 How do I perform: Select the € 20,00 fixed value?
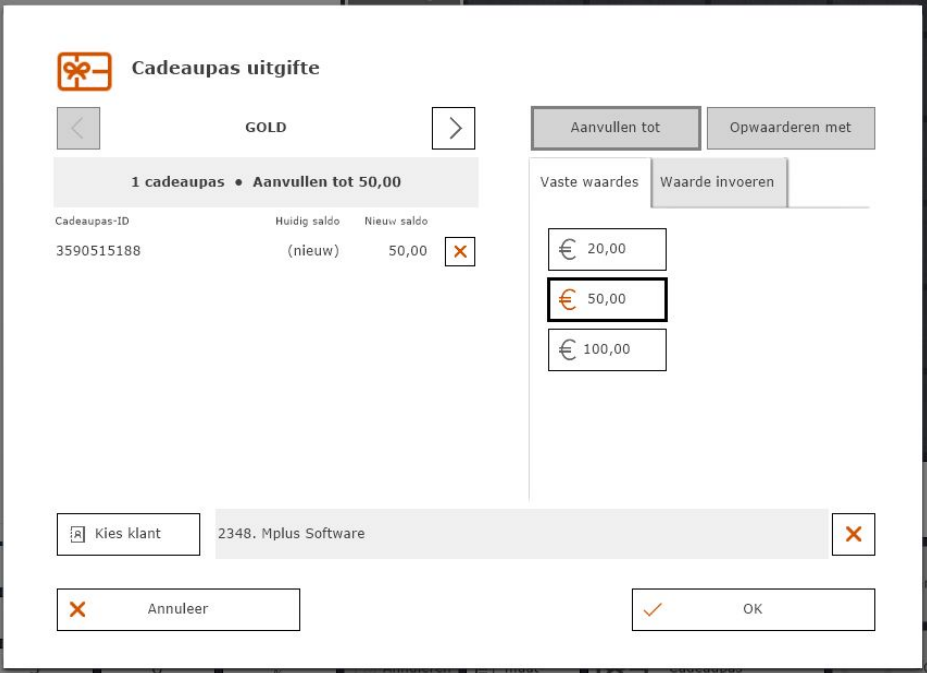coord(607,249)
